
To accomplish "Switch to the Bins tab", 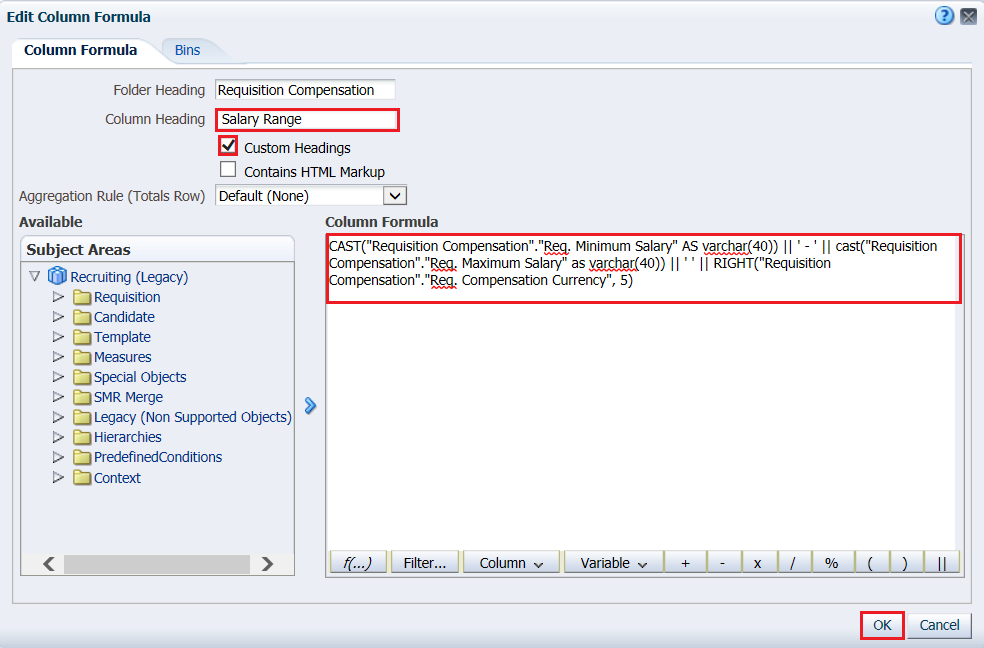I will pyautogui.click(x=187, y=50).
